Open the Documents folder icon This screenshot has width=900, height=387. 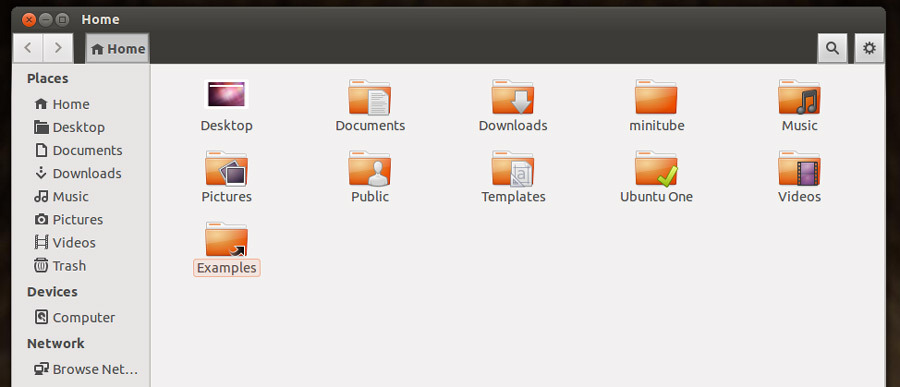370,98
